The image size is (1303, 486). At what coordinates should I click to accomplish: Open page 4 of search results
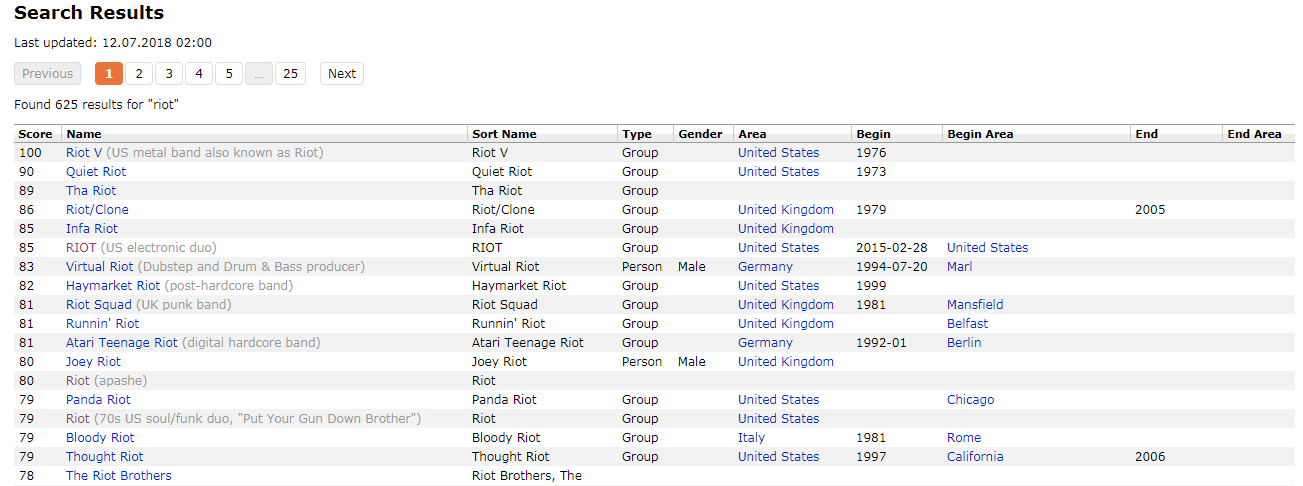click(199, 73)
